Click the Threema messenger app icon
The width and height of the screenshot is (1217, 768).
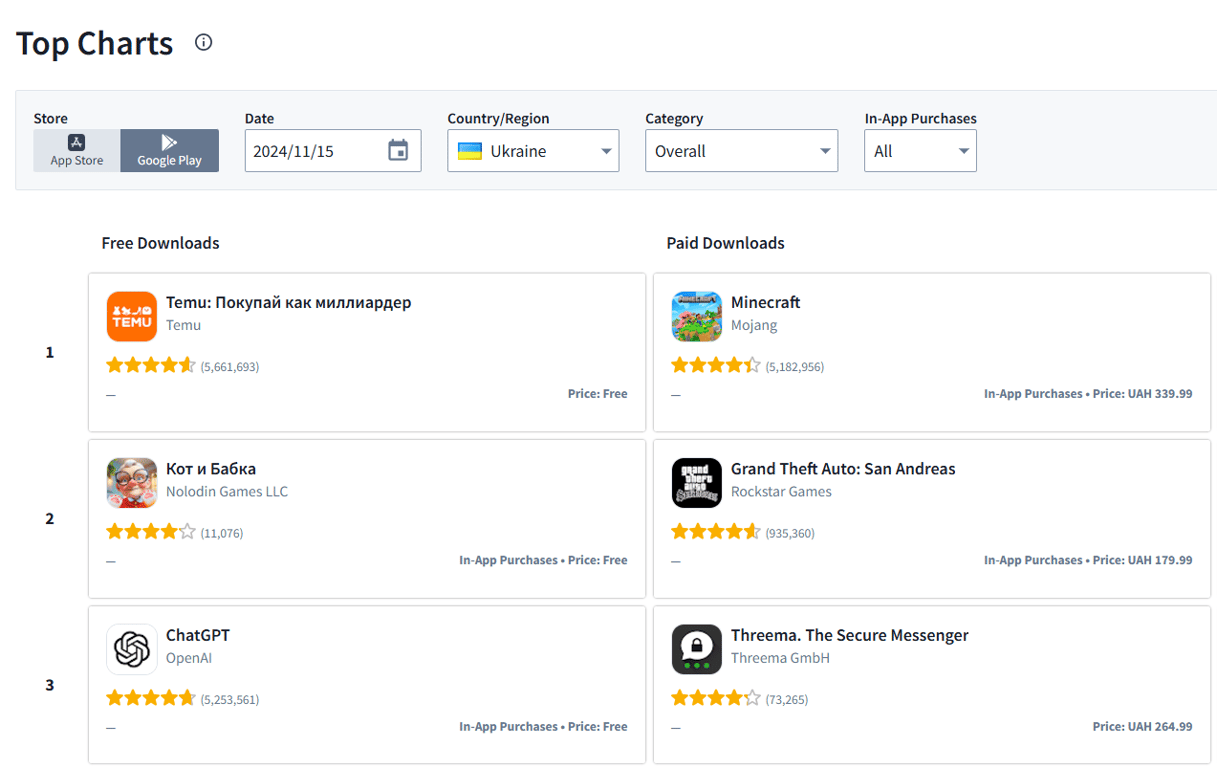[x=697, y=649]
